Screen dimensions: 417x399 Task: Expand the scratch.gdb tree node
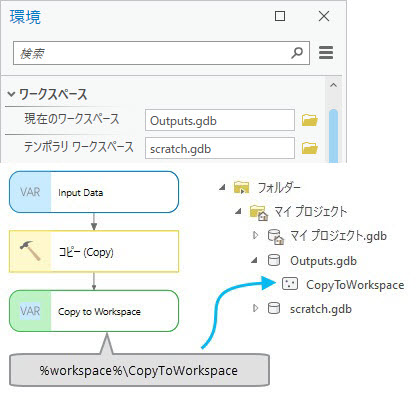[x=255, y=308]
